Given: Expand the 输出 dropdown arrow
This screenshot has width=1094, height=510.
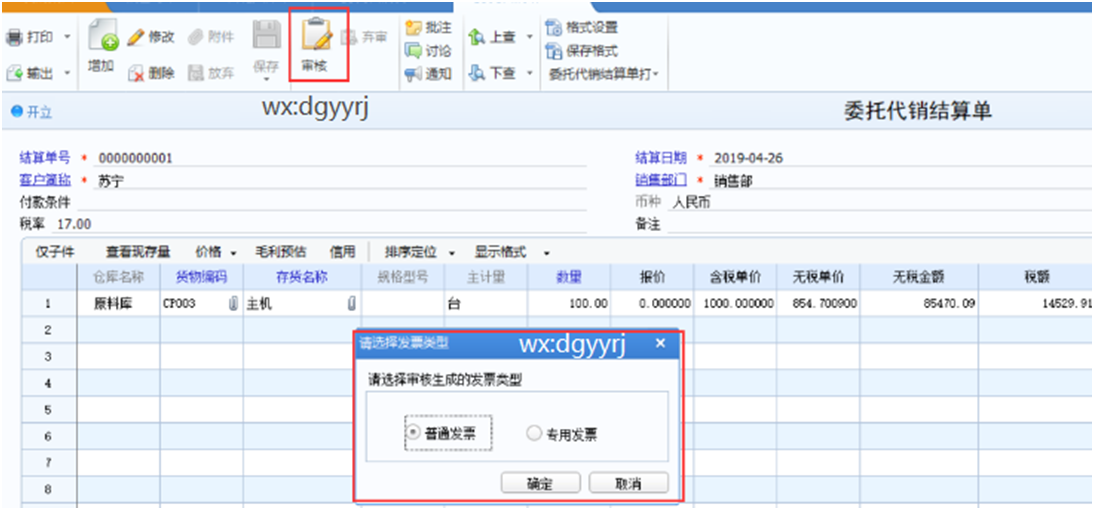Looking at the screenshot, I should coord(68,73).
